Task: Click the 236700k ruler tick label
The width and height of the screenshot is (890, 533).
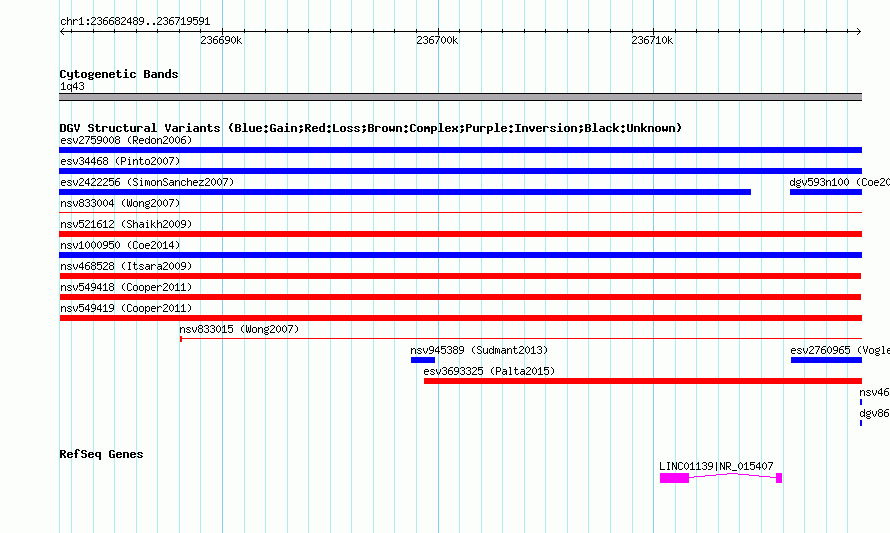Action: 437,40
